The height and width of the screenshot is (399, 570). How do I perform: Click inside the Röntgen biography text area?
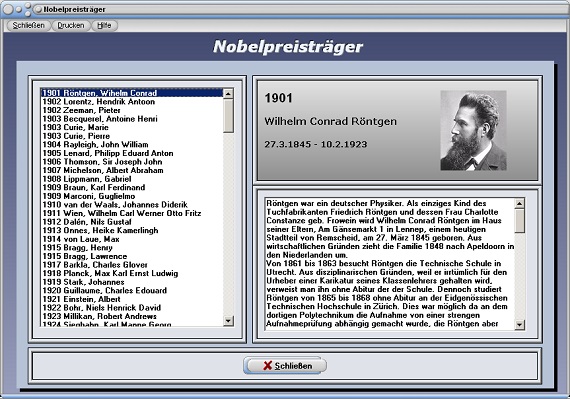(x=390, y=264)
